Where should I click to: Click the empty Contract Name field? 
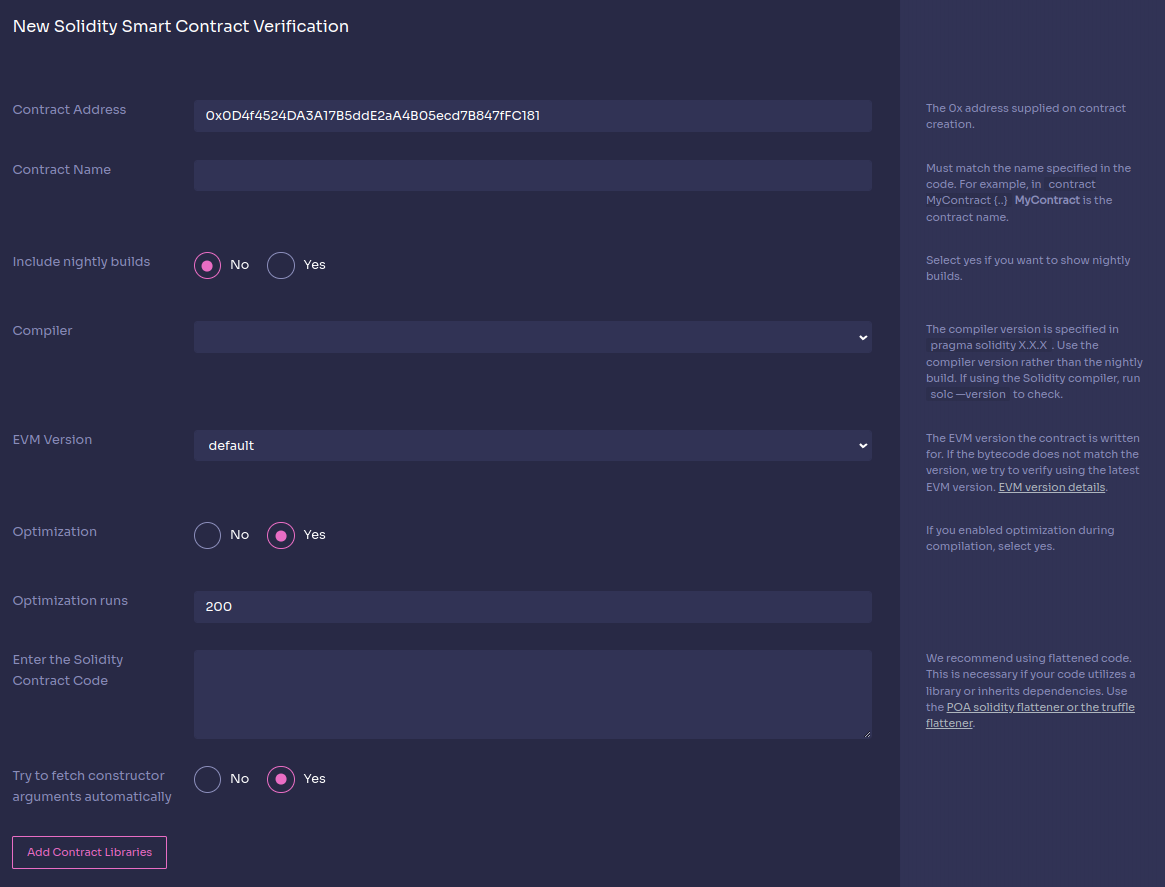tap(532, 175)
